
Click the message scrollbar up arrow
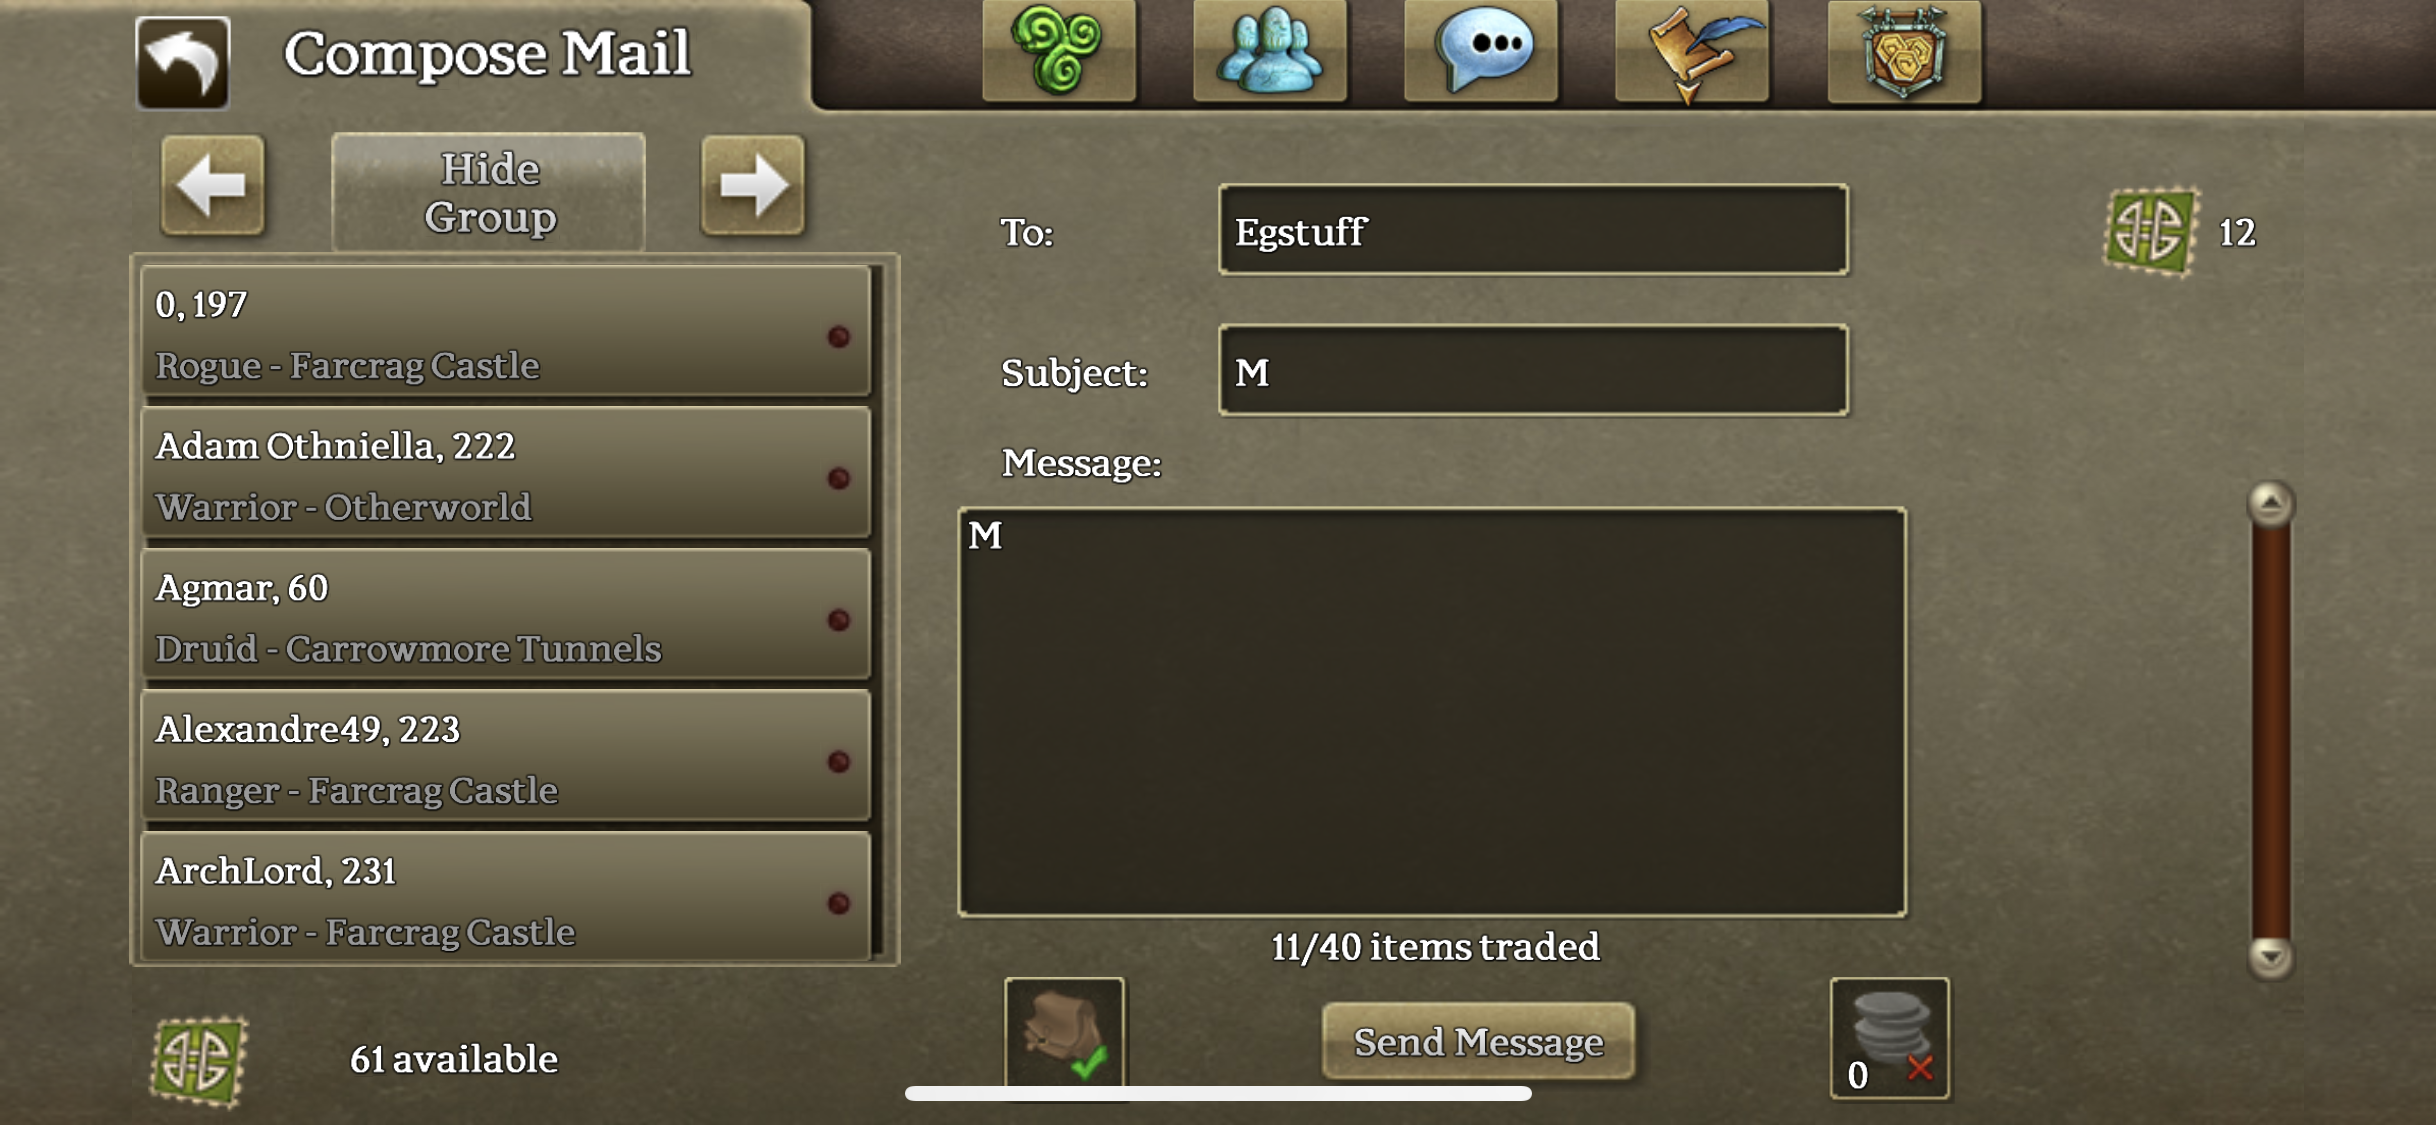[2270, 503]
